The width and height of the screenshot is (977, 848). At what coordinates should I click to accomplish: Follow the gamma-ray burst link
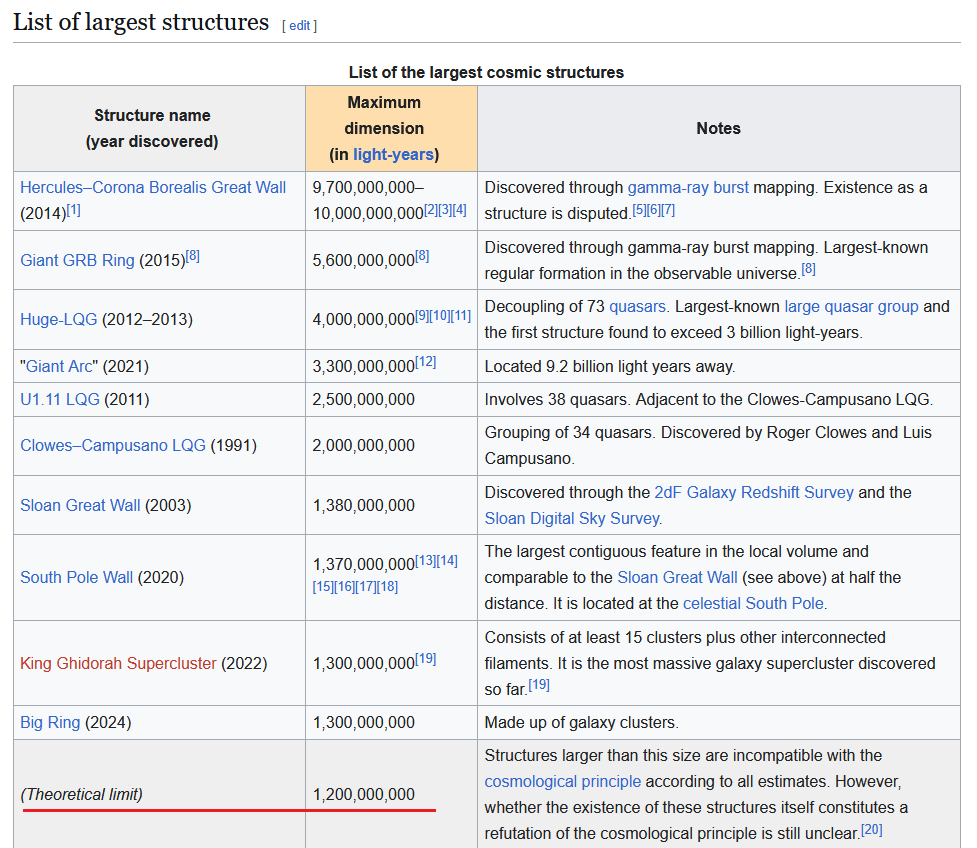(x=688, y=187)
